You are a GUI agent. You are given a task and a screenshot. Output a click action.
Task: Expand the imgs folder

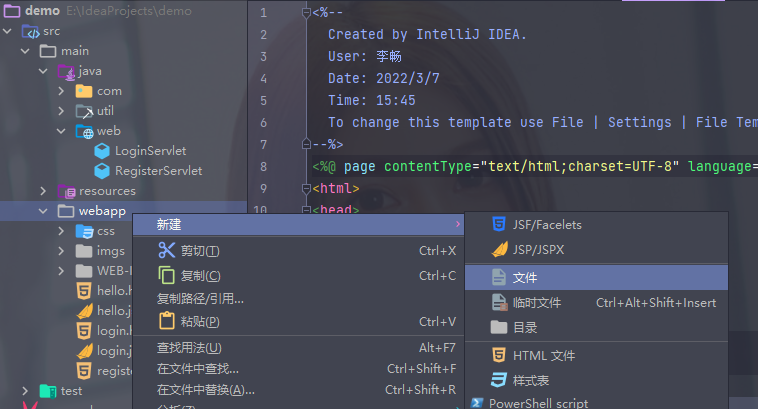pos(61,251)
